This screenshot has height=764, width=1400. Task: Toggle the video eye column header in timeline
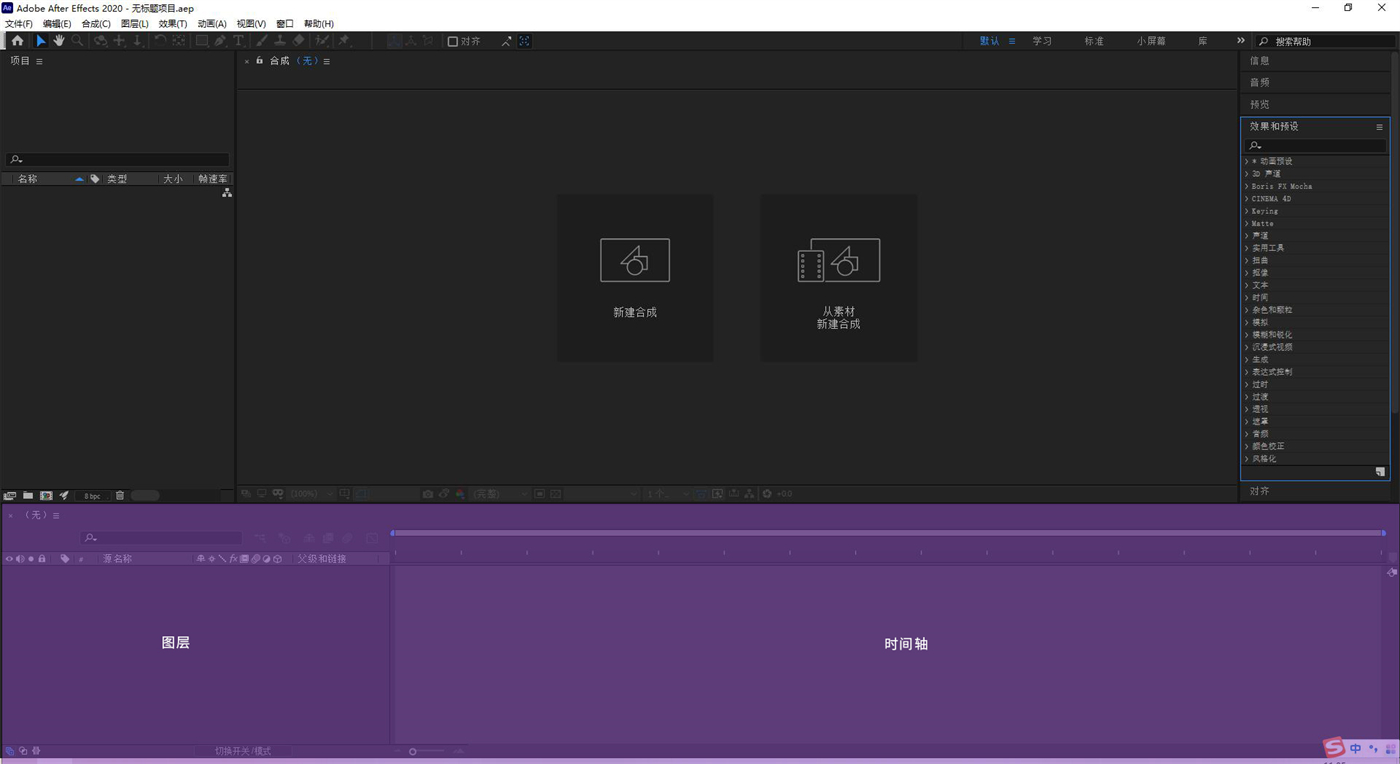click(x=9, y=559)
